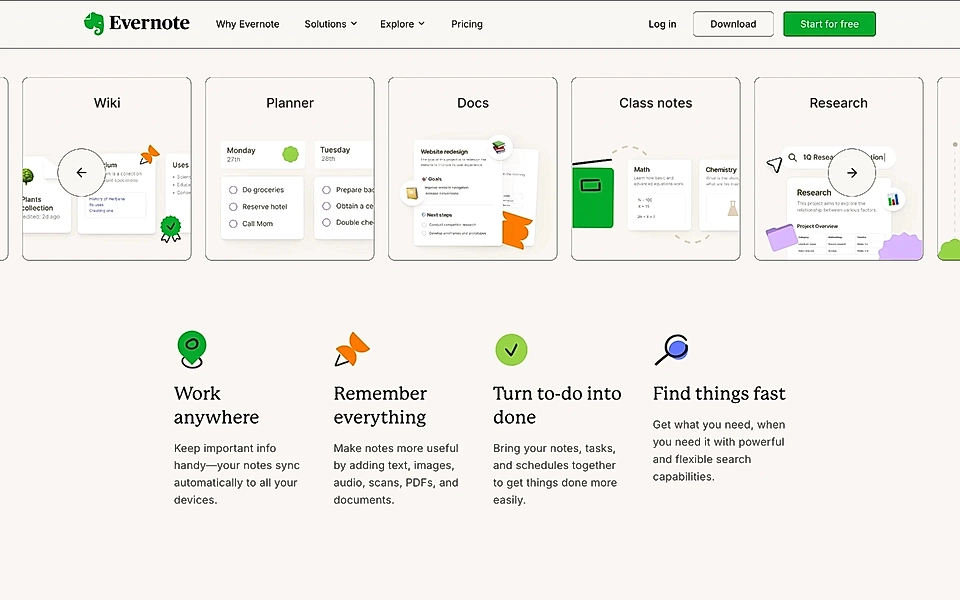Open the Solutions dropdown menu
The width and height of the screenshot is (960, 600).
330,23
